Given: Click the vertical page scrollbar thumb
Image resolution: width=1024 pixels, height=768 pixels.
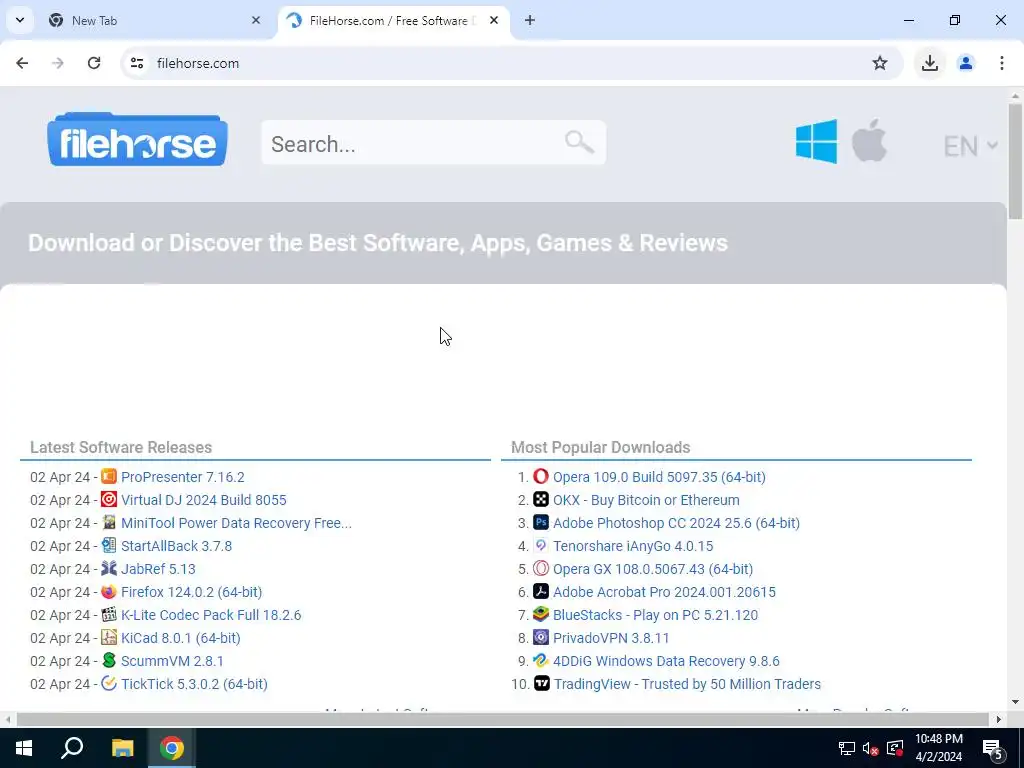Looking at the screenshot, I should pyautogui.click(x=1015, y=160).
